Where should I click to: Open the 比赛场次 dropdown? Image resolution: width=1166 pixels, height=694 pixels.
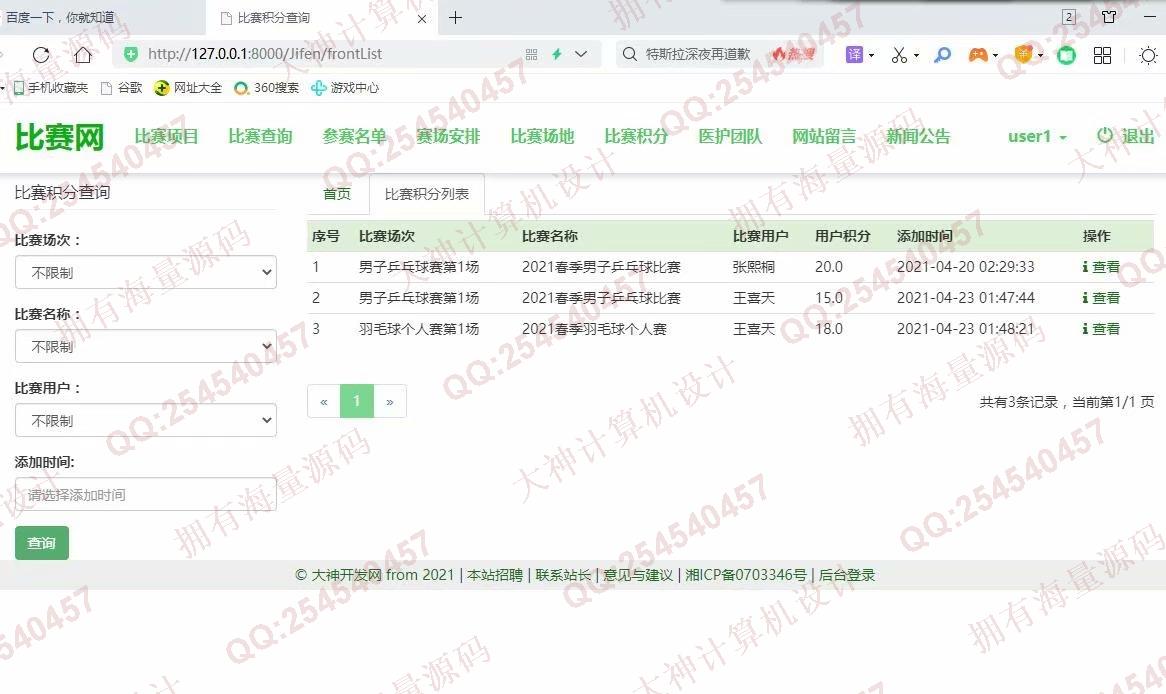pos(146,272)
